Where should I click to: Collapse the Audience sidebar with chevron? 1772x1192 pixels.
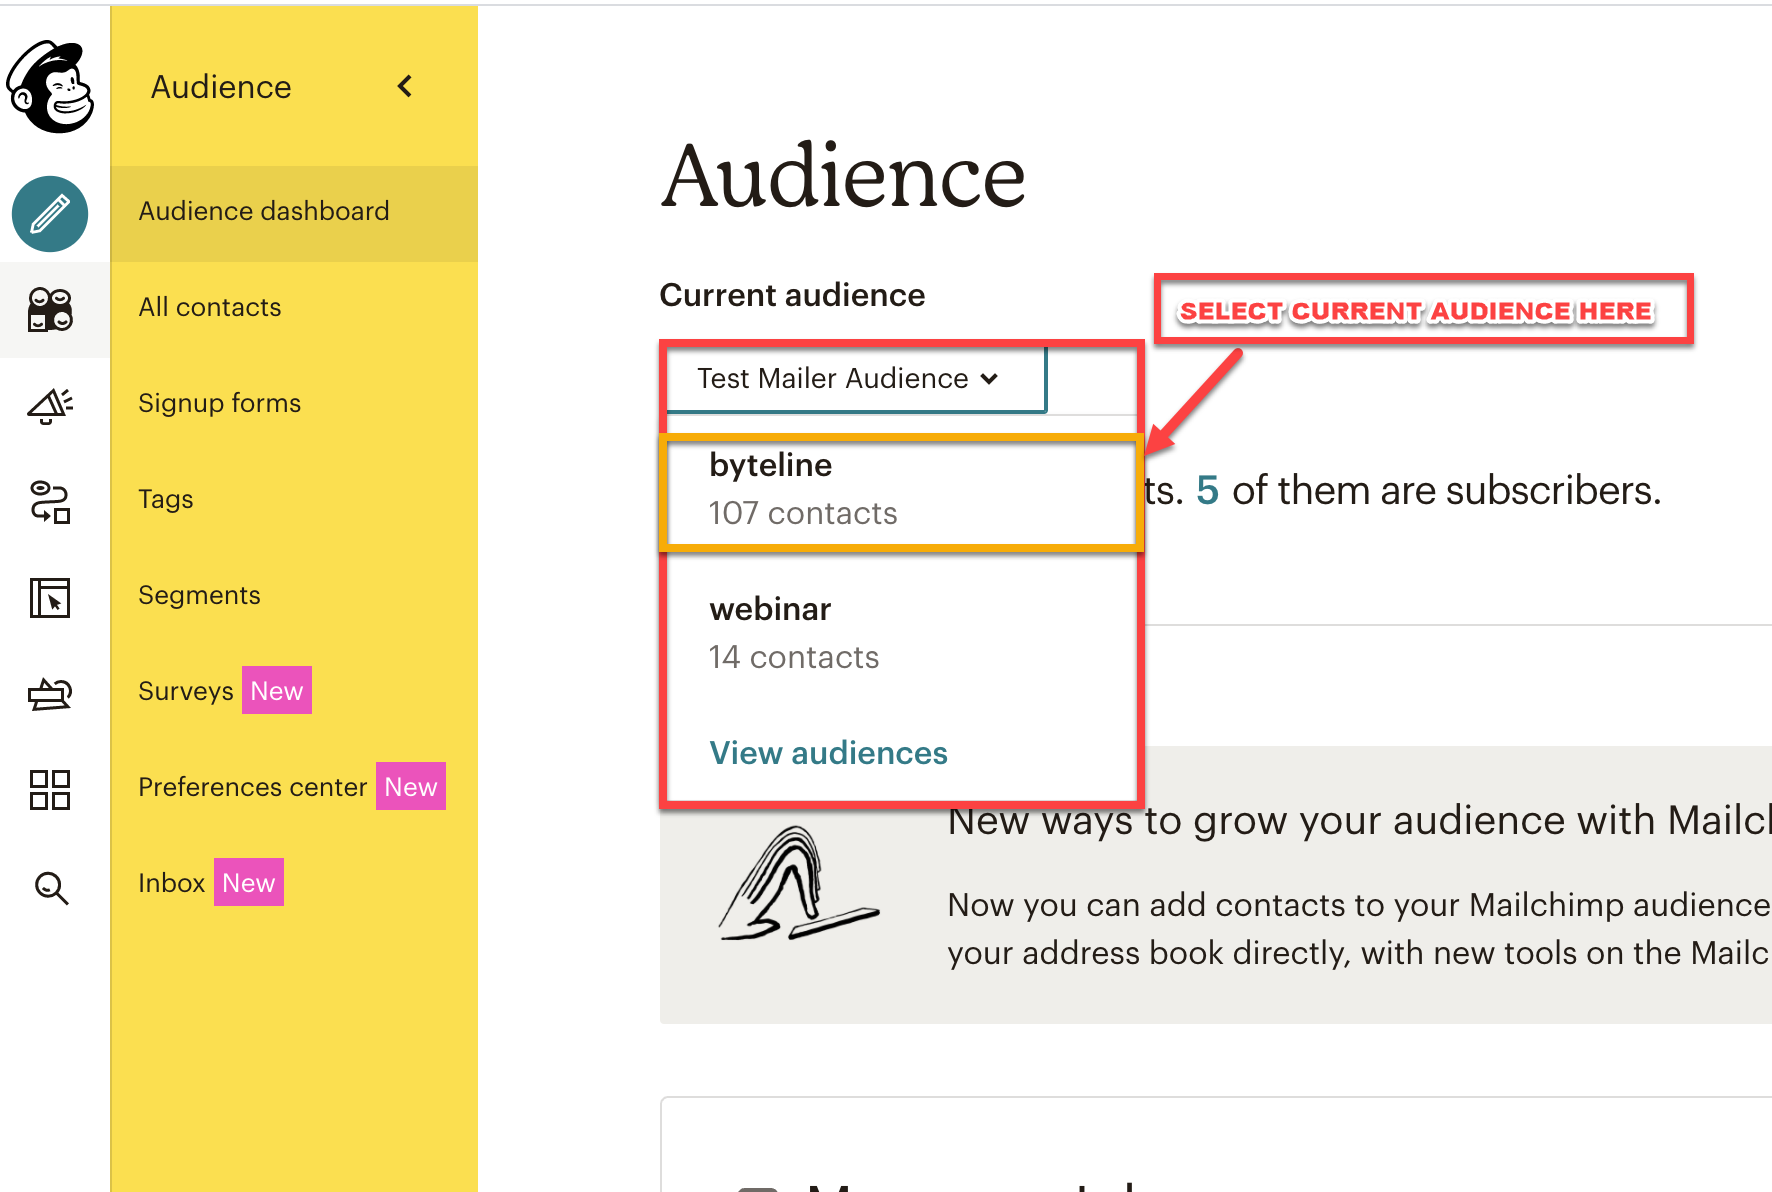click(x=405, y=87)
